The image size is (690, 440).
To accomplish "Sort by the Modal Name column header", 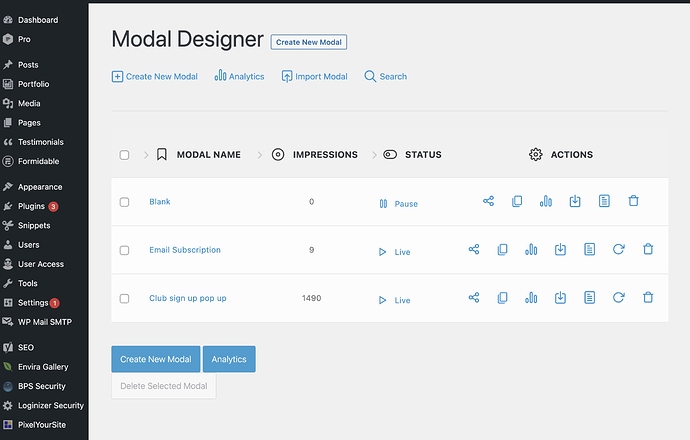I will [x=208, y=155].
